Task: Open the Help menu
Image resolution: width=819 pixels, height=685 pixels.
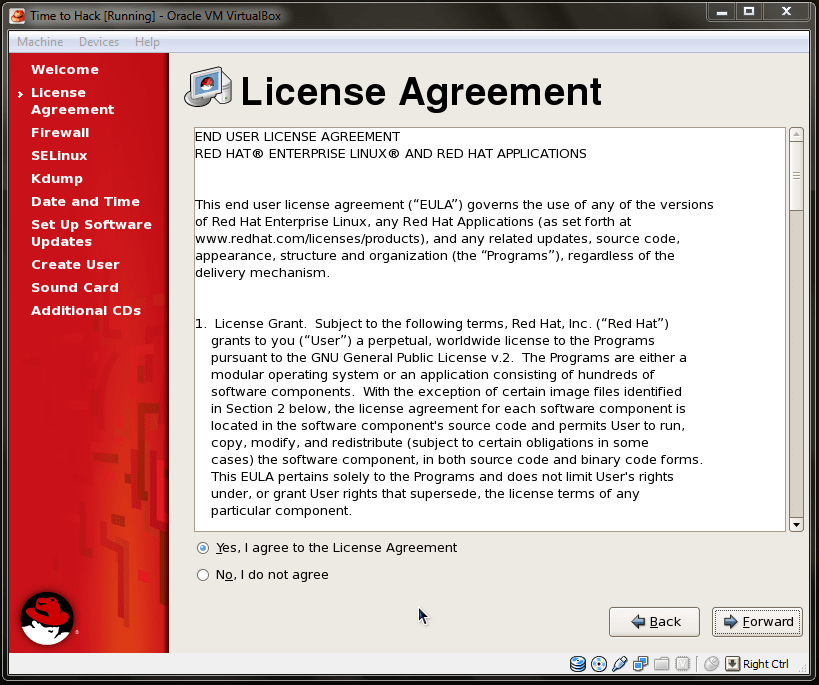Action: click(147, 42)
